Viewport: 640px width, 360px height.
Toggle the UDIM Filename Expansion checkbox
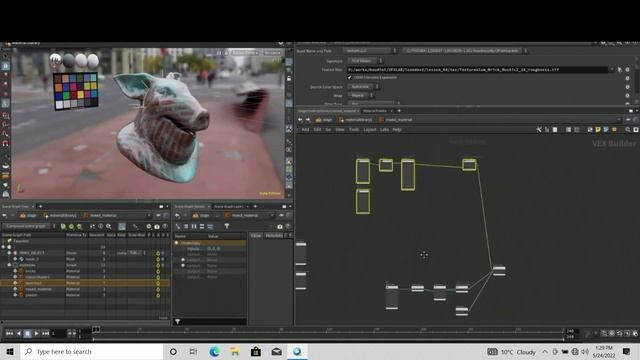click(349, 77)
